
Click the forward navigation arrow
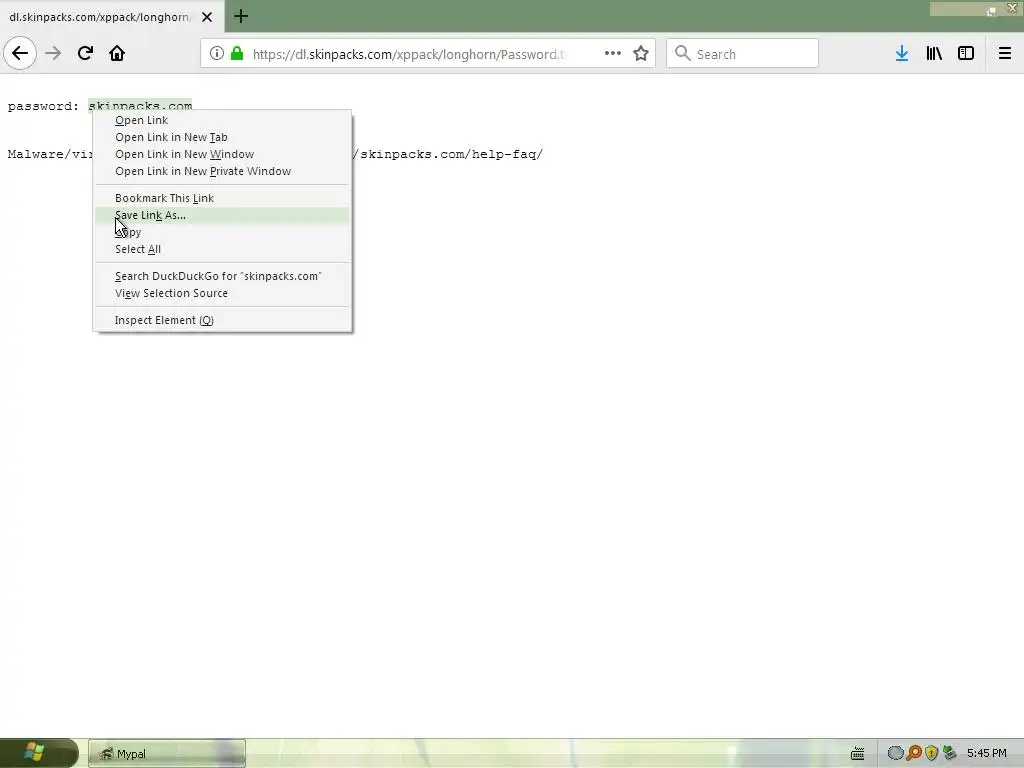click(53, 53)
